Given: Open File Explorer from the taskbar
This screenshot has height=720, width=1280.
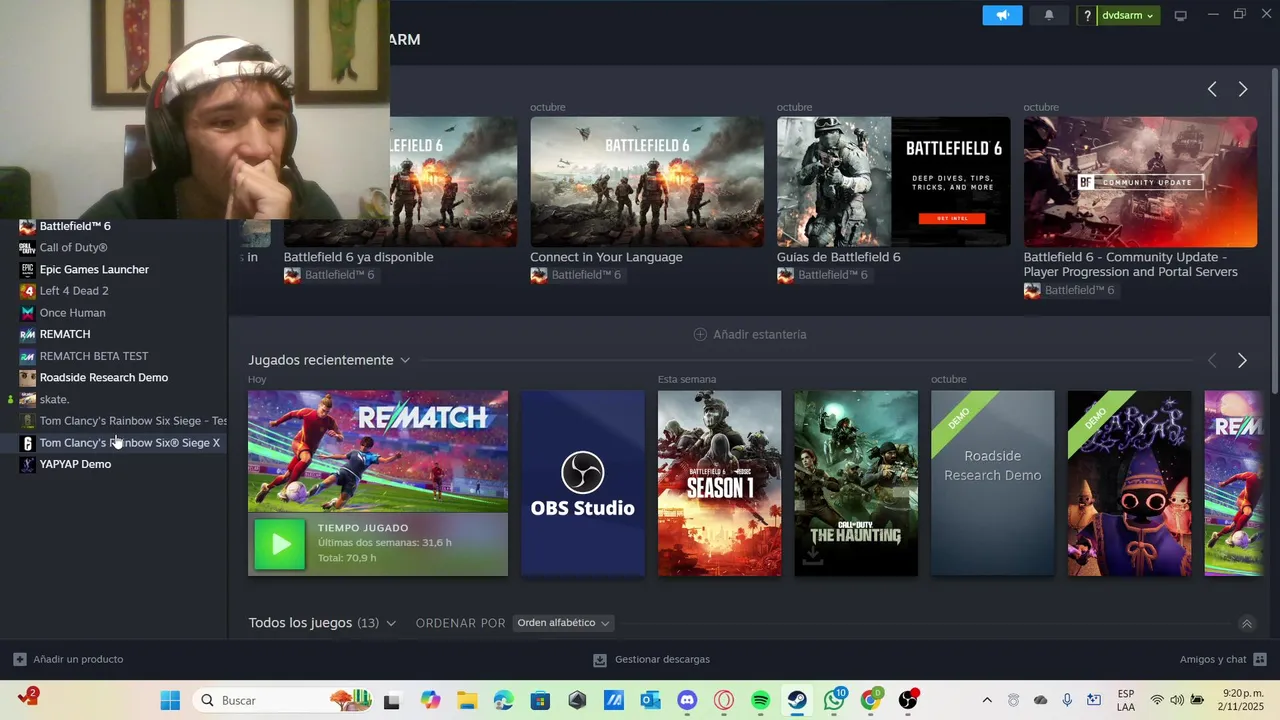Looking at the screenshot, I should pos(467,700).
